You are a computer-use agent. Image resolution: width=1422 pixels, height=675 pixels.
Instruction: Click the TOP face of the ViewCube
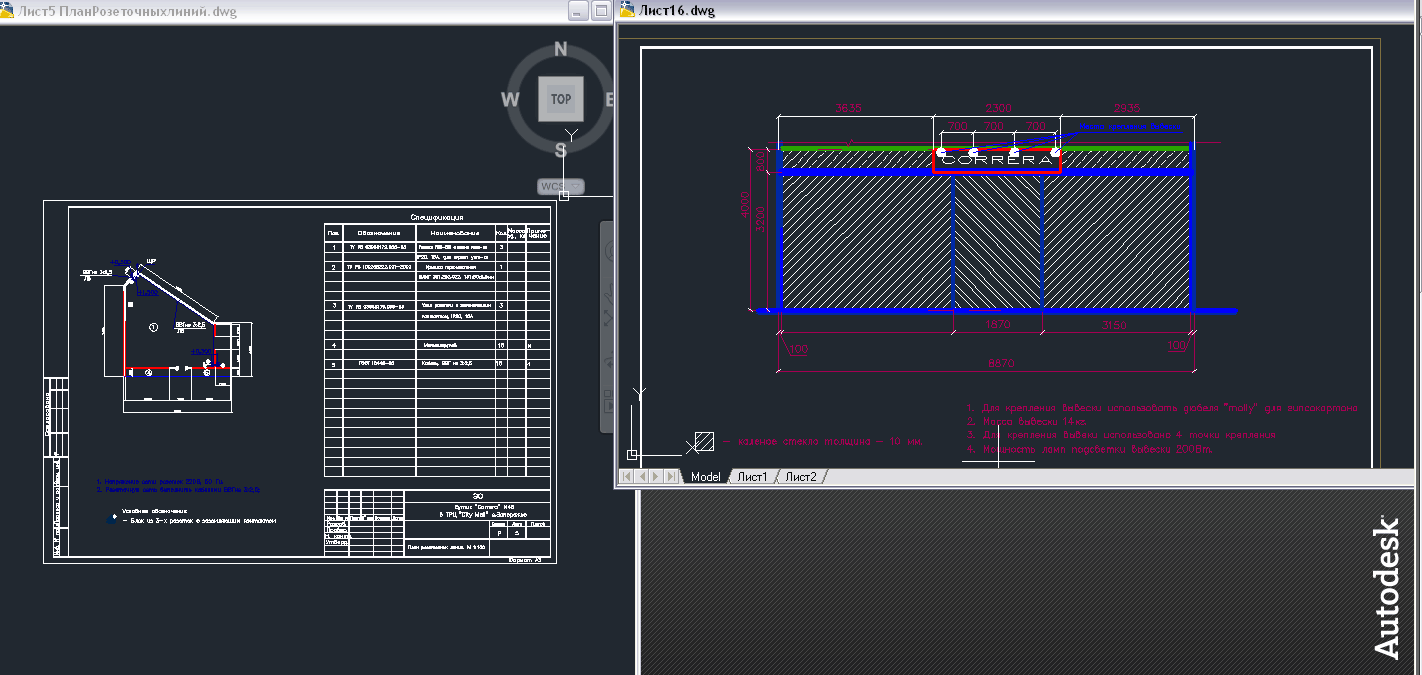tap(560, 99)
